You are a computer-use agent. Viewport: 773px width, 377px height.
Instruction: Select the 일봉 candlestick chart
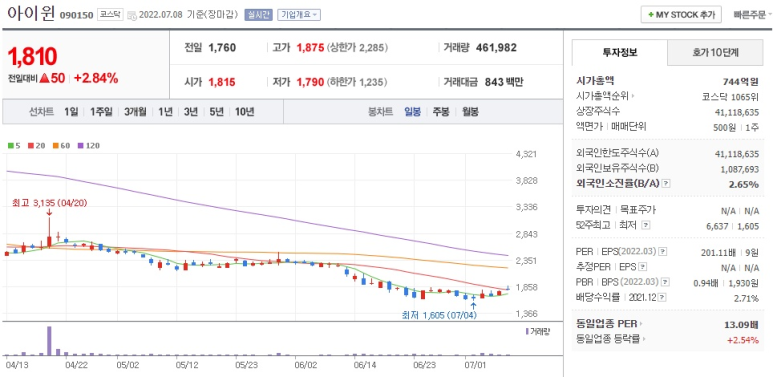(x=413, y=112)
